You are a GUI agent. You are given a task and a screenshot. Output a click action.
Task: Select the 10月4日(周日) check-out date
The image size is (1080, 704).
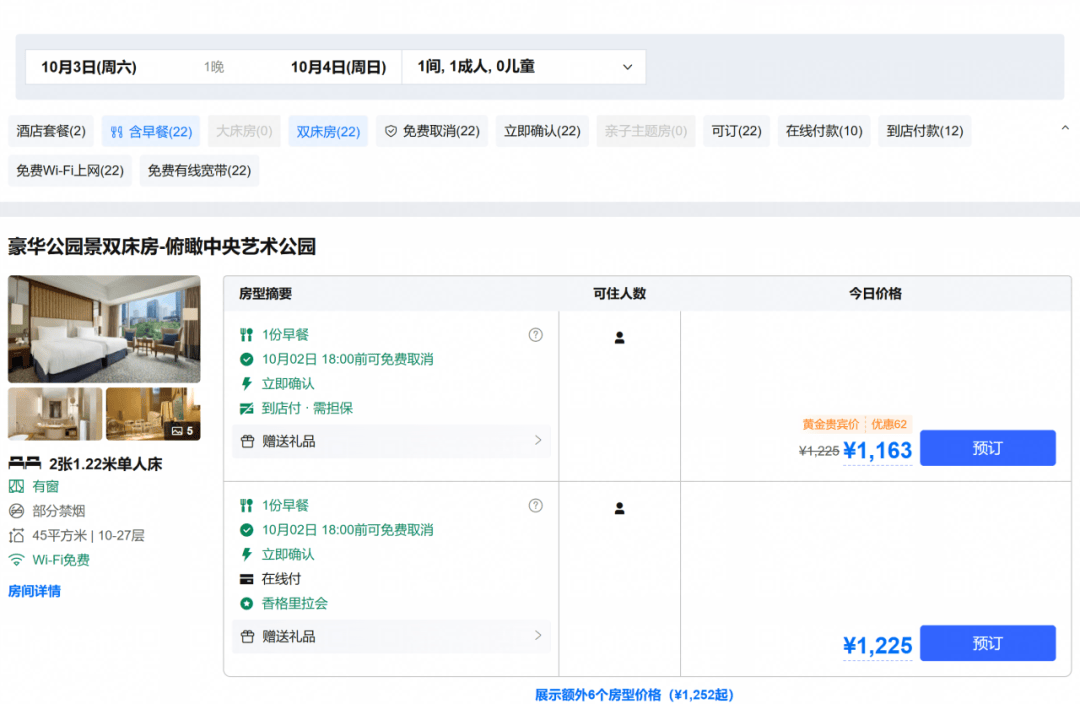[338, 67]
